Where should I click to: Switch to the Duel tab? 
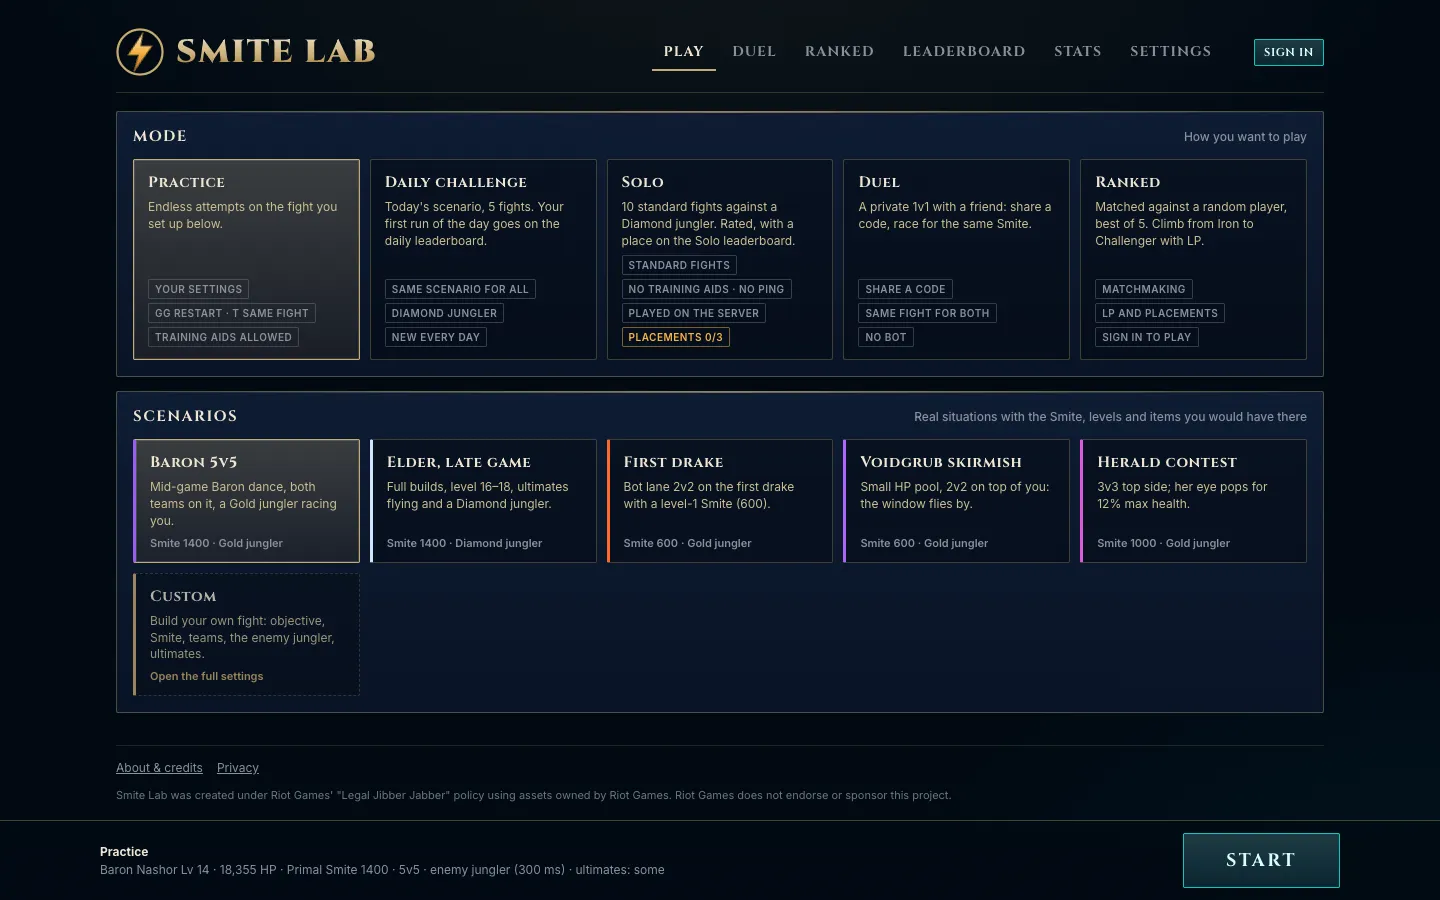tap(754, 51)
